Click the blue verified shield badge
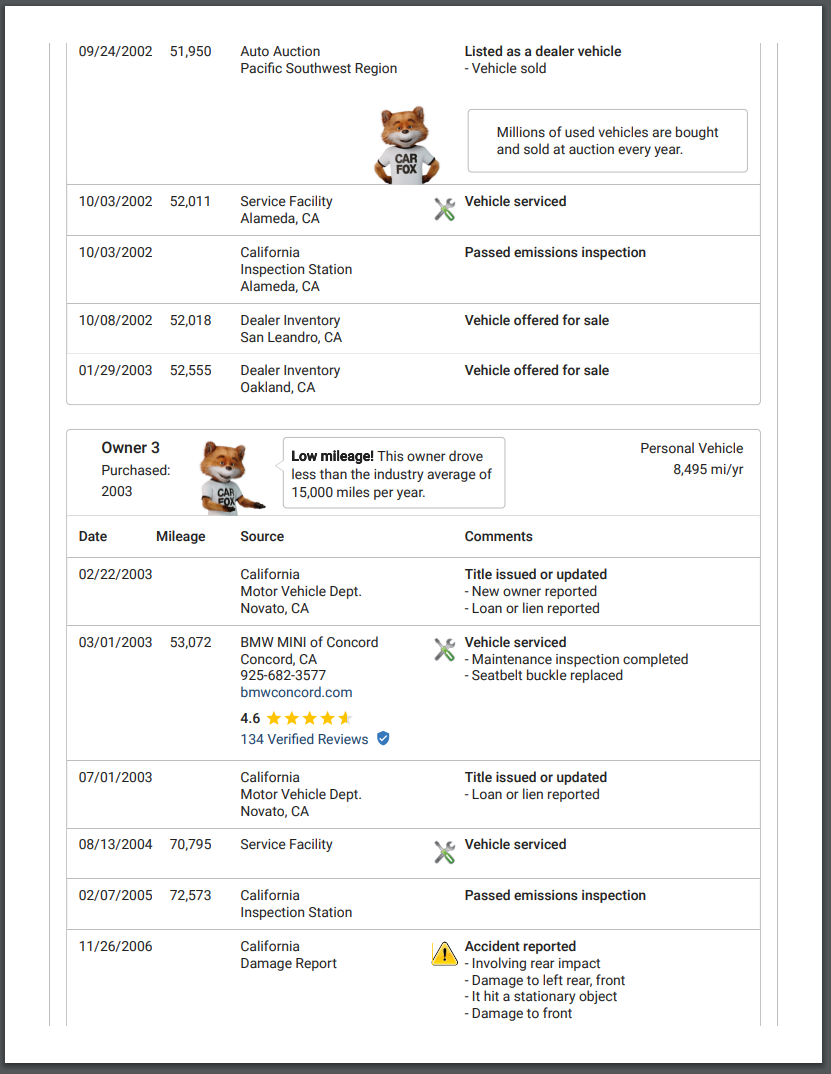This screenshot has height=1074, width=831. tap(383, 739)
